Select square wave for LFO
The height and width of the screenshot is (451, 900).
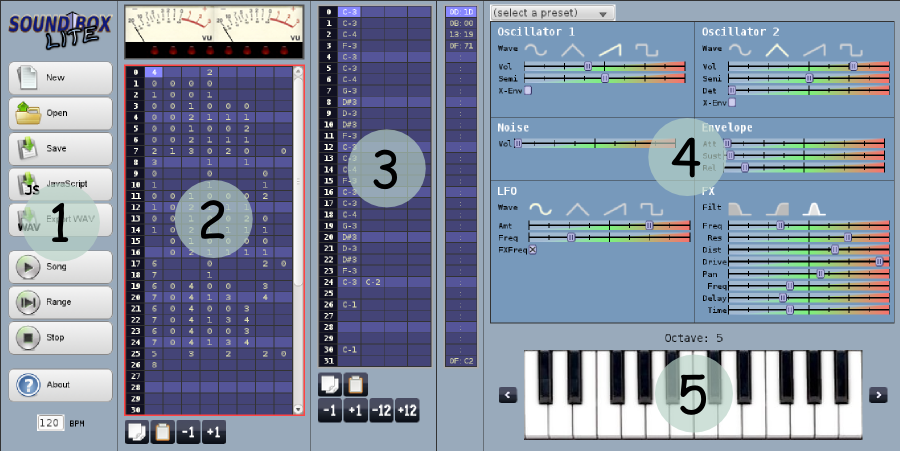651,209
